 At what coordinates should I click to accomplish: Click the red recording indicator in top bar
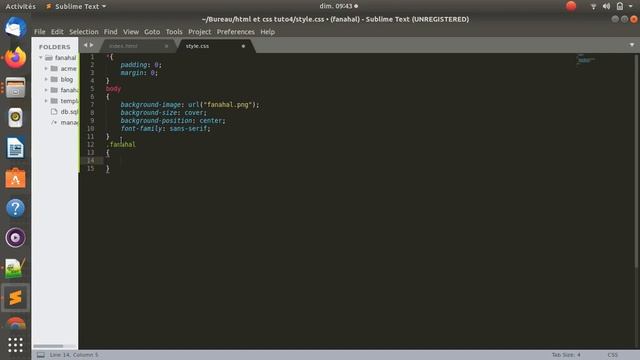pos(571,6)
